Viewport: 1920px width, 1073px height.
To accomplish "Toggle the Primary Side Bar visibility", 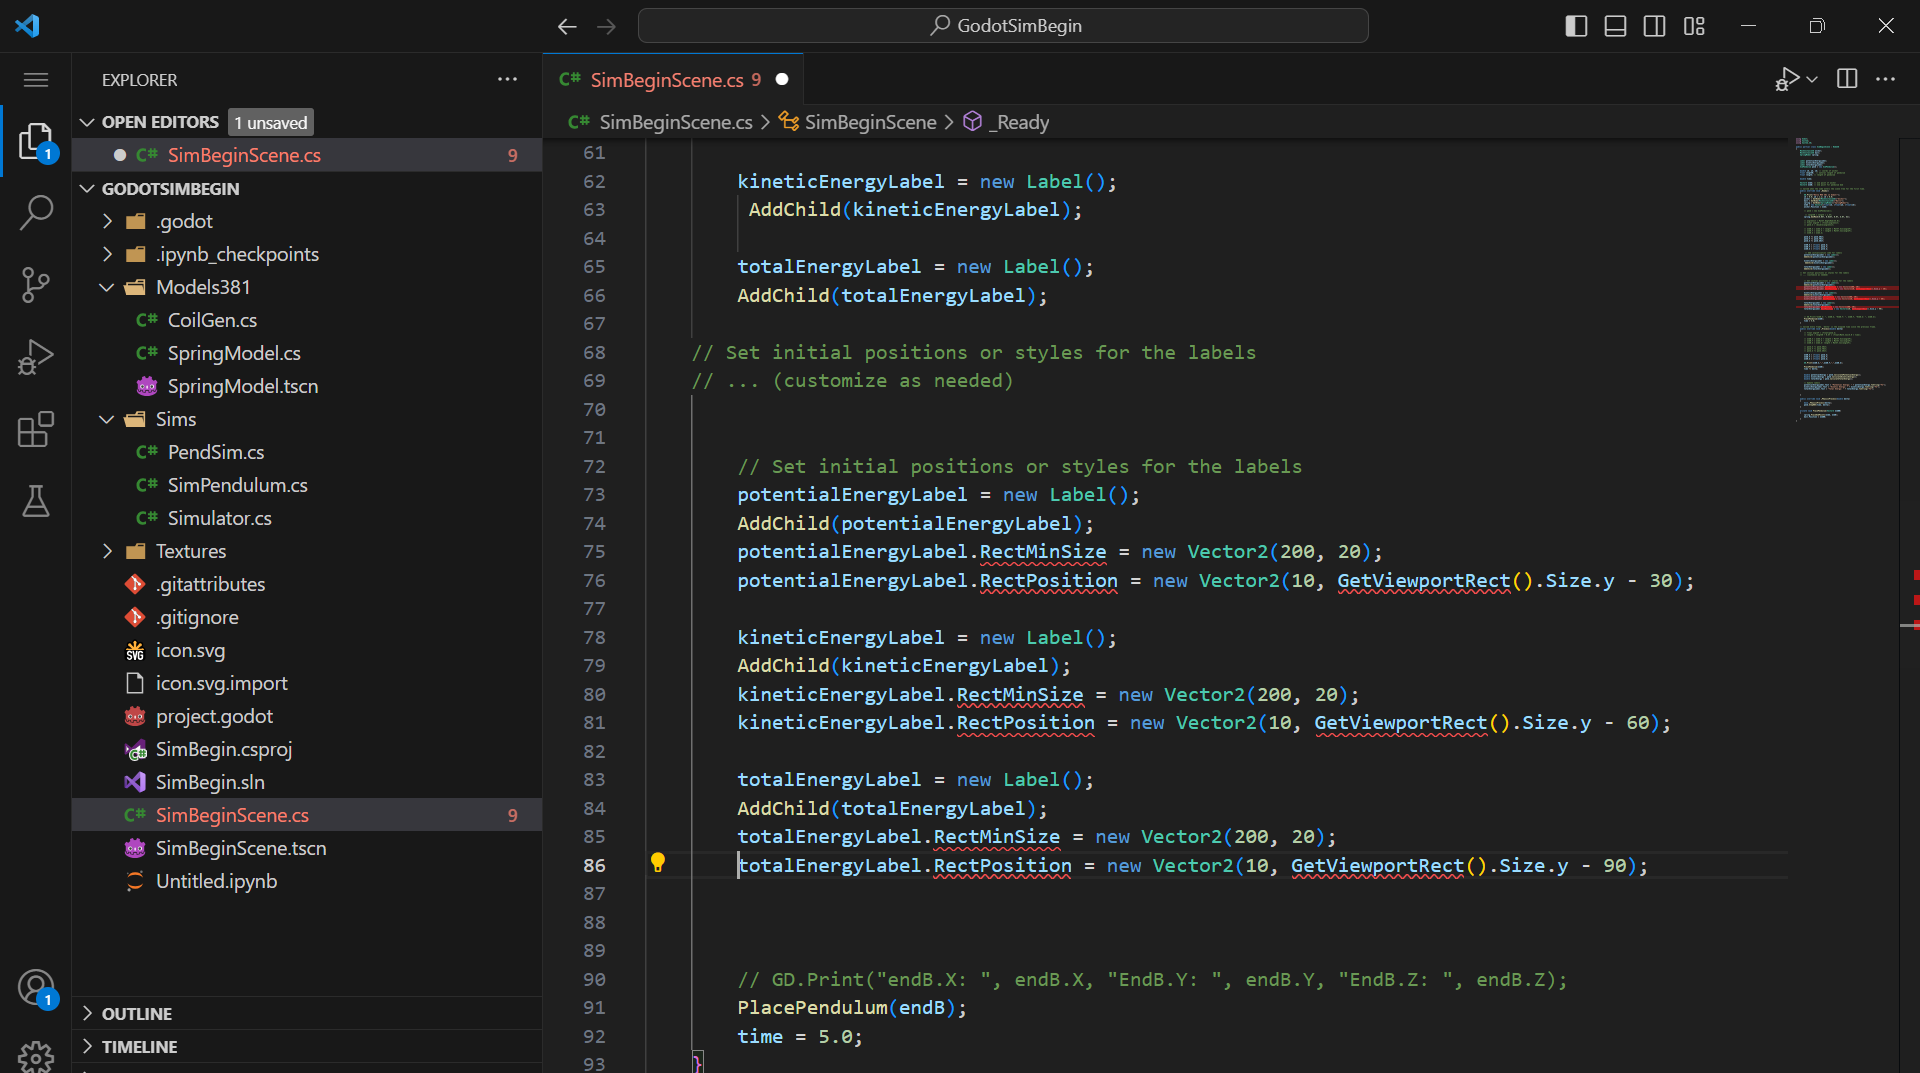I will 1575,26.
